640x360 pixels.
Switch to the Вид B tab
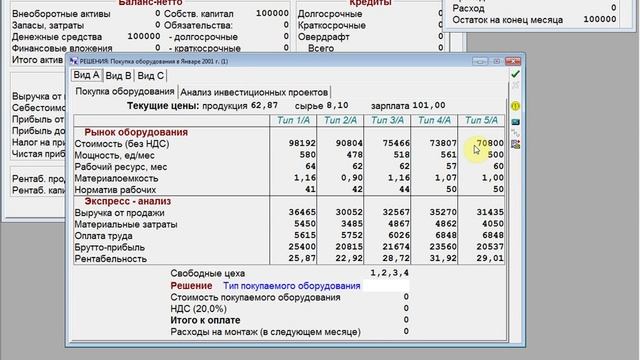pyautogui.click(x=118, y=76)
